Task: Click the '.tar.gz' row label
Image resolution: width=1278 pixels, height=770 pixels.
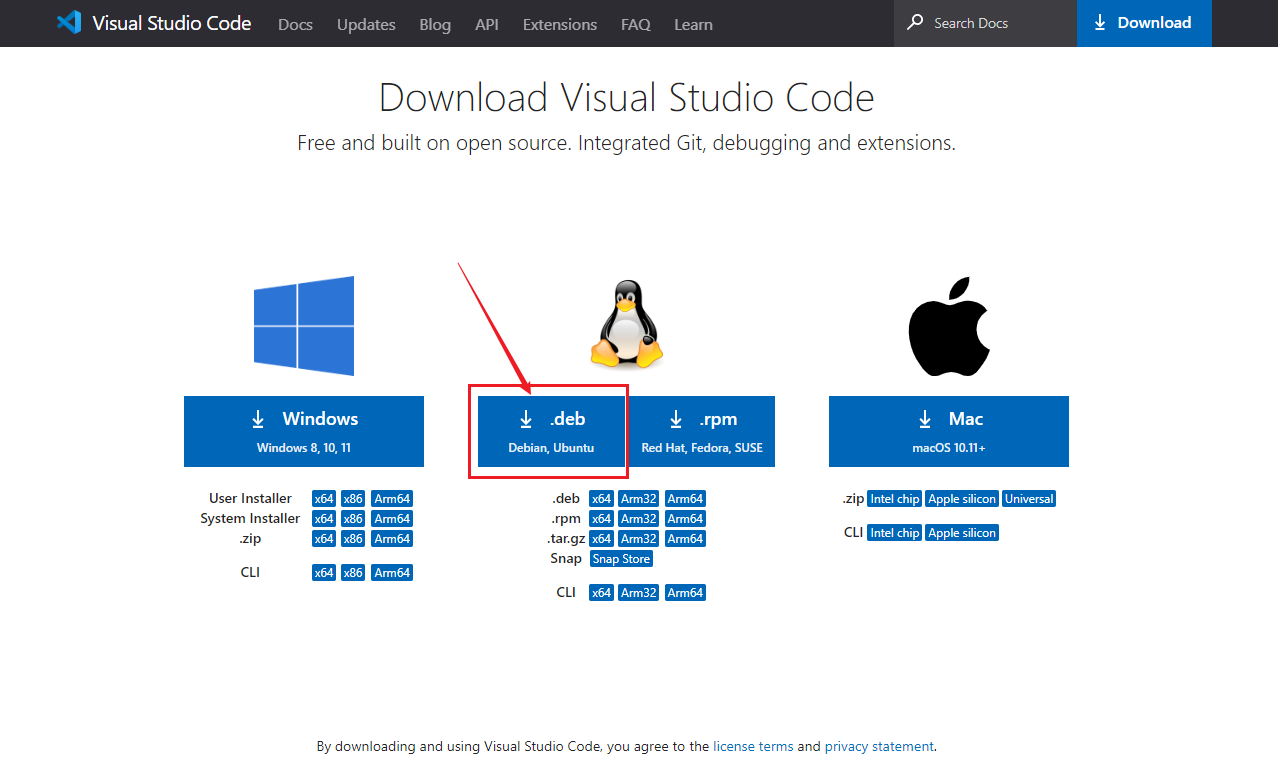Action: pos(566,538)
